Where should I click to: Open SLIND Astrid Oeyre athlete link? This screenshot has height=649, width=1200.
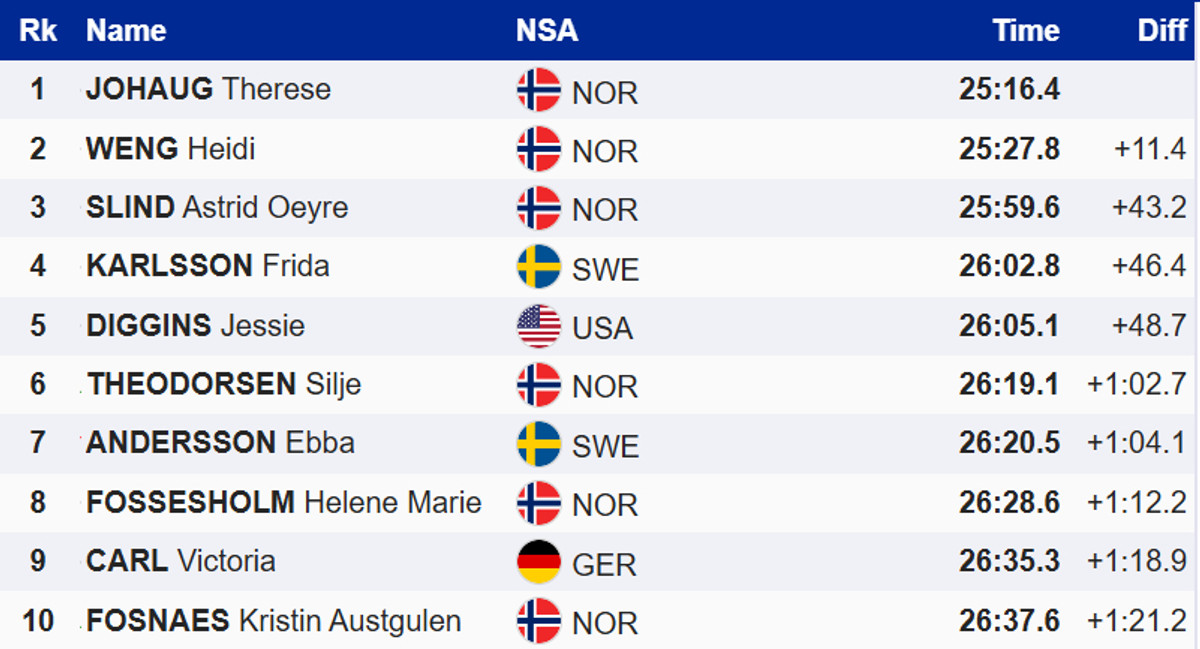tap(217, 207)
